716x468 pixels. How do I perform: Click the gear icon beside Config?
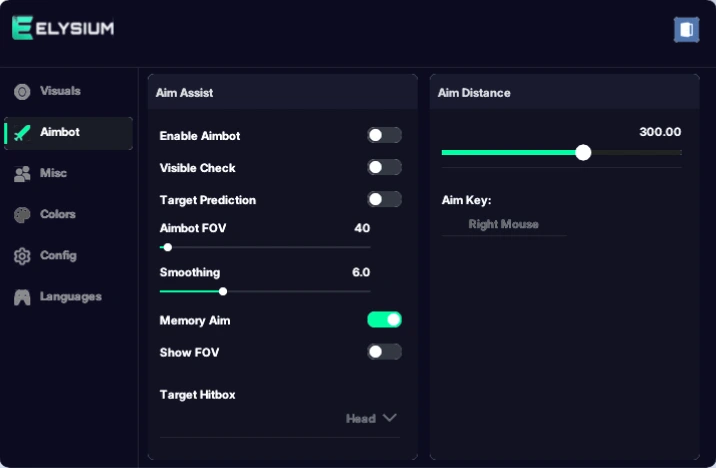(x=22, y=256)
